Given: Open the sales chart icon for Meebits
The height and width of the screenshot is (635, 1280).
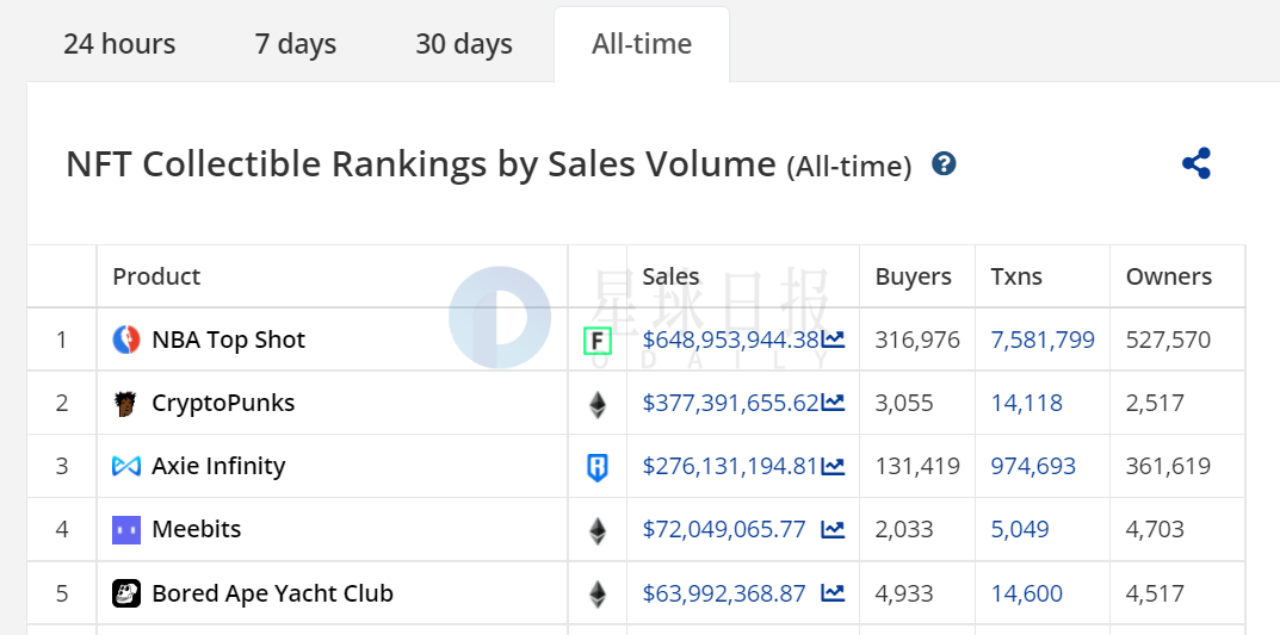Looking at the screenshot, I should pyautogui.click(x=833, y=529).
